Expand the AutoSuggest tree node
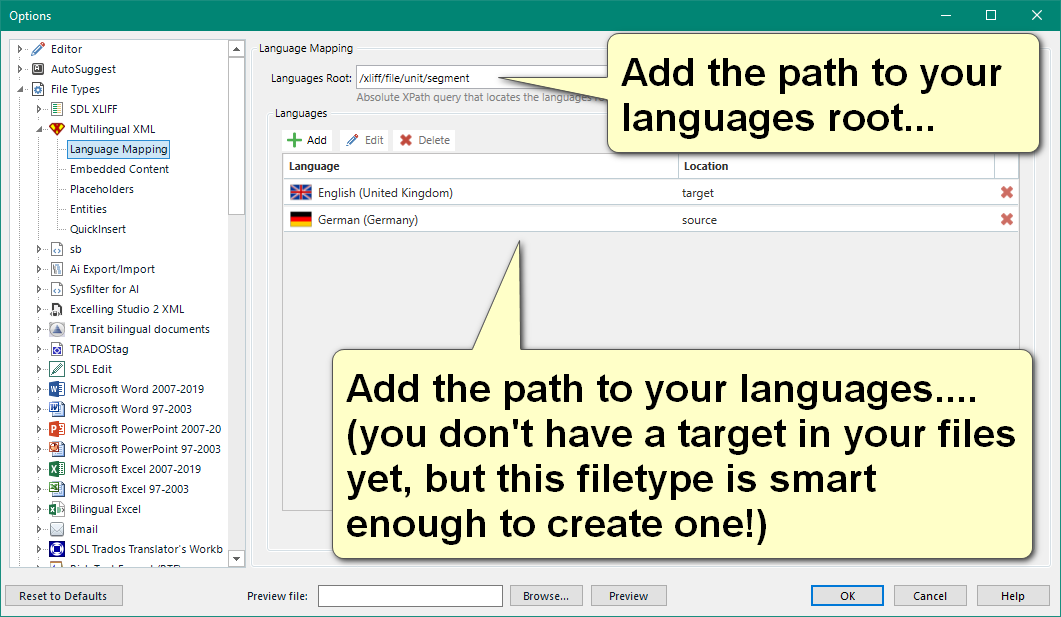This screenshot has width=1061, height=617. pos(20,69)
